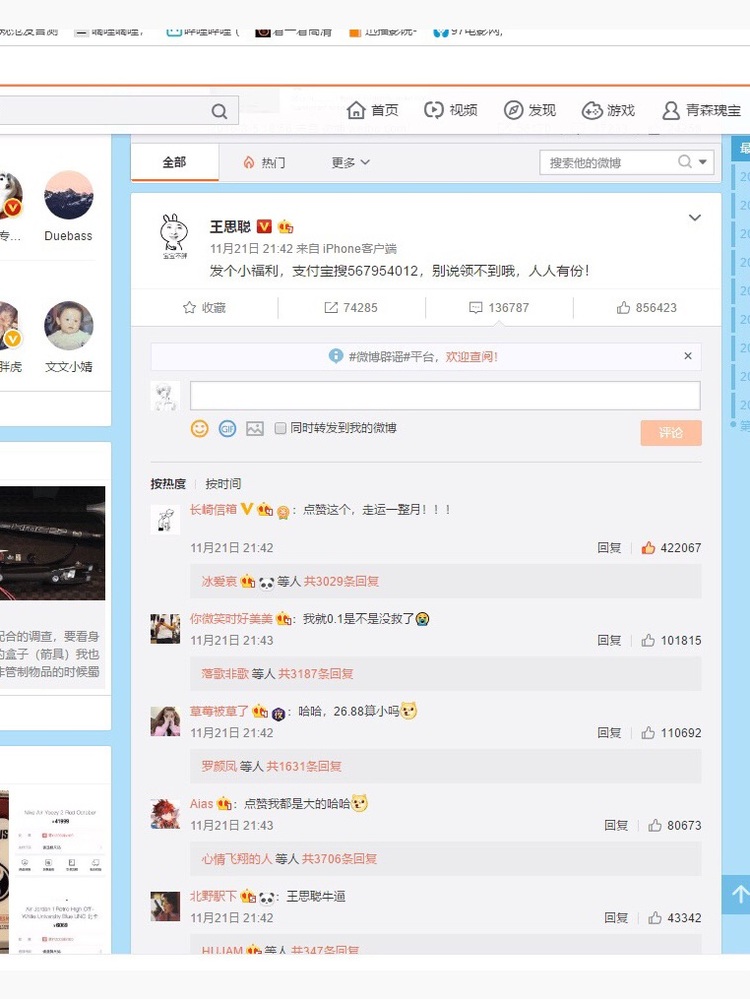Viewport: 750px width, 999px height.
Task: Open 落歌非歌 replier link
Action: click(x=225, y=673)
